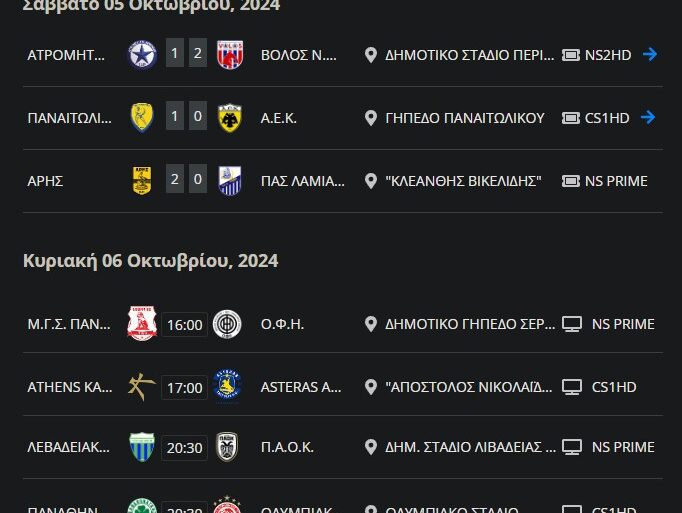Click the P.A.O.K. team crest

pyautogui.click(x=227, y=447)
